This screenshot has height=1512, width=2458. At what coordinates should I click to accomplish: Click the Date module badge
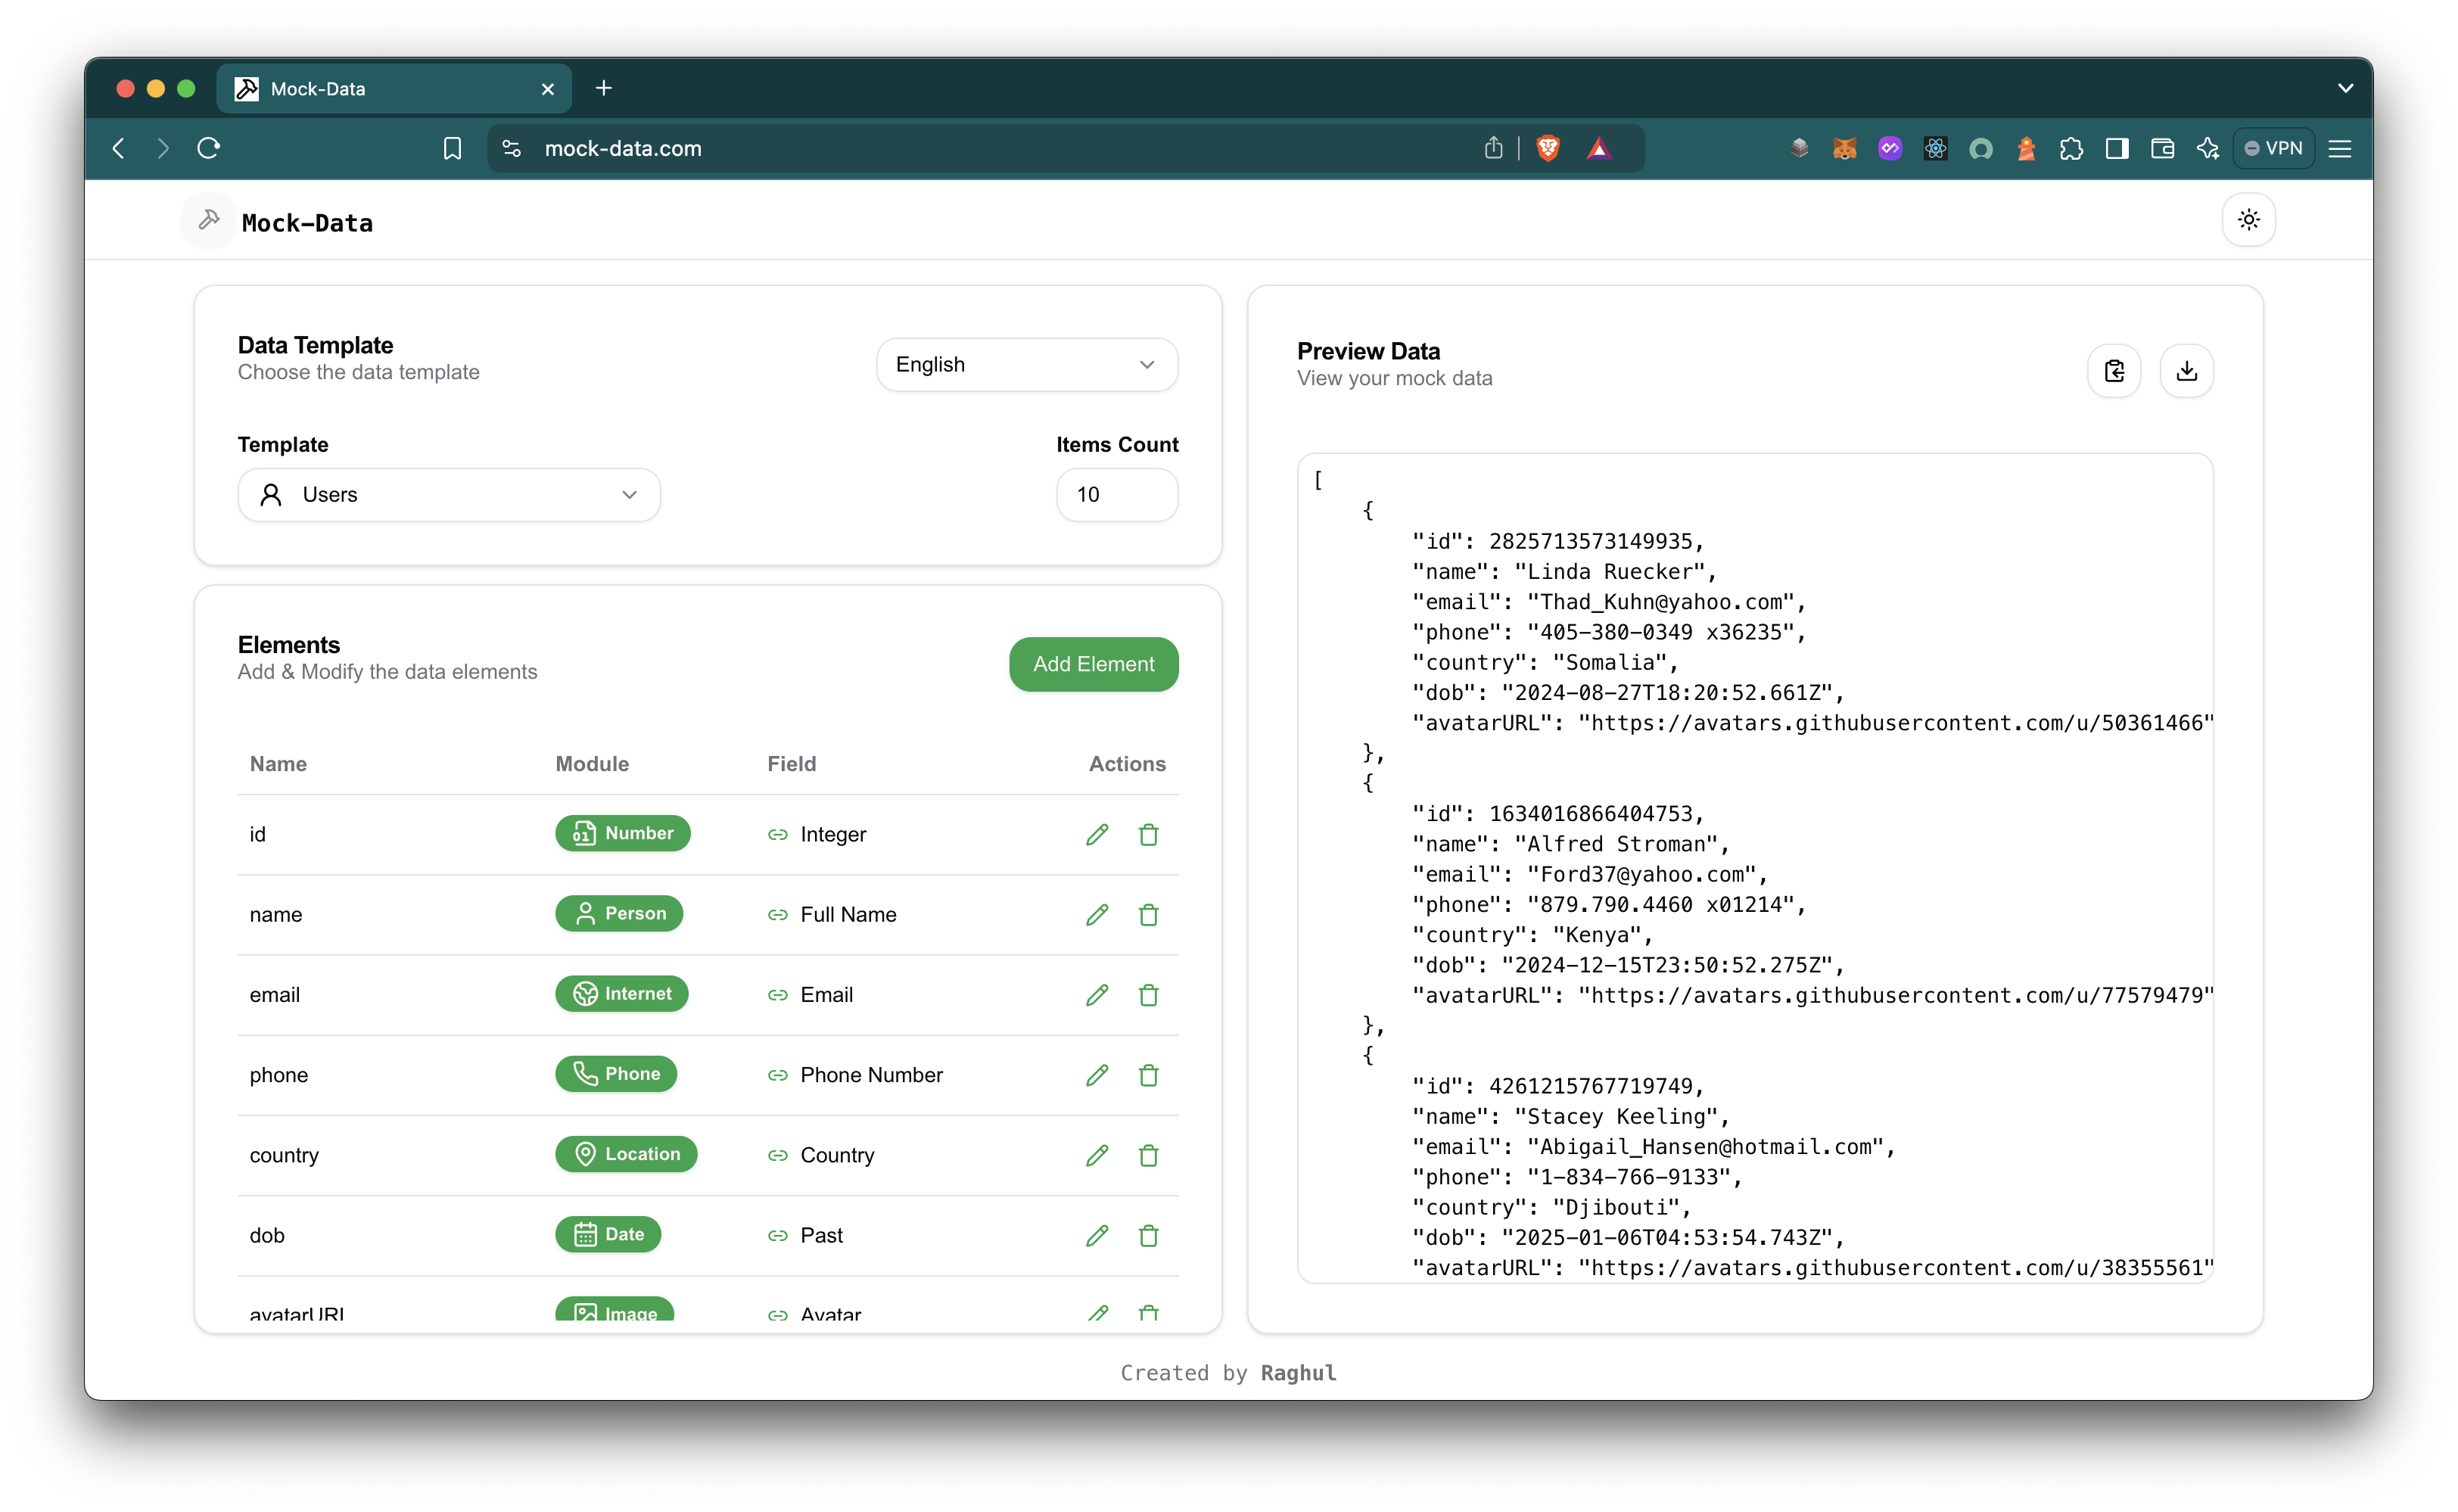608,1234
